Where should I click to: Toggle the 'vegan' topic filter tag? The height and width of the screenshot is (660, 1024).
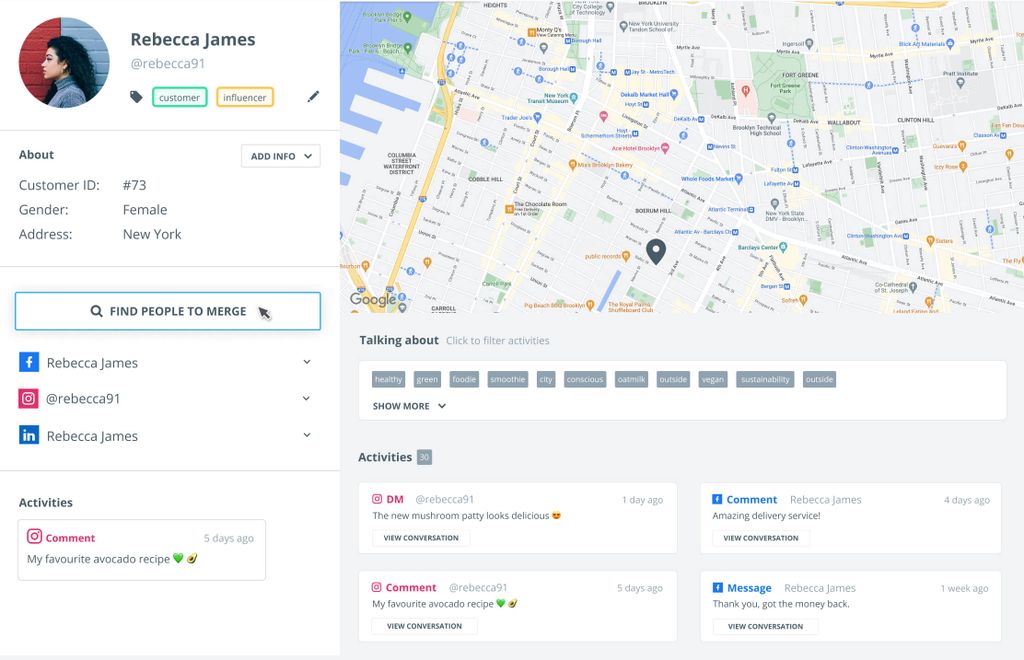click(713, 380)
